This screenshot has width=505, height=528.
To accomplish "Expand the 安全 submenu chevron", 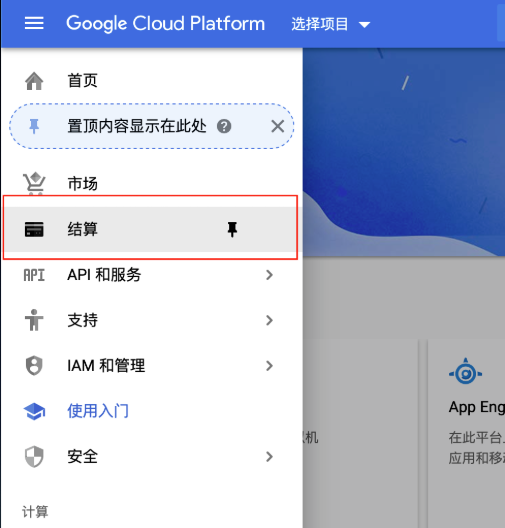I will coord(269,457).
